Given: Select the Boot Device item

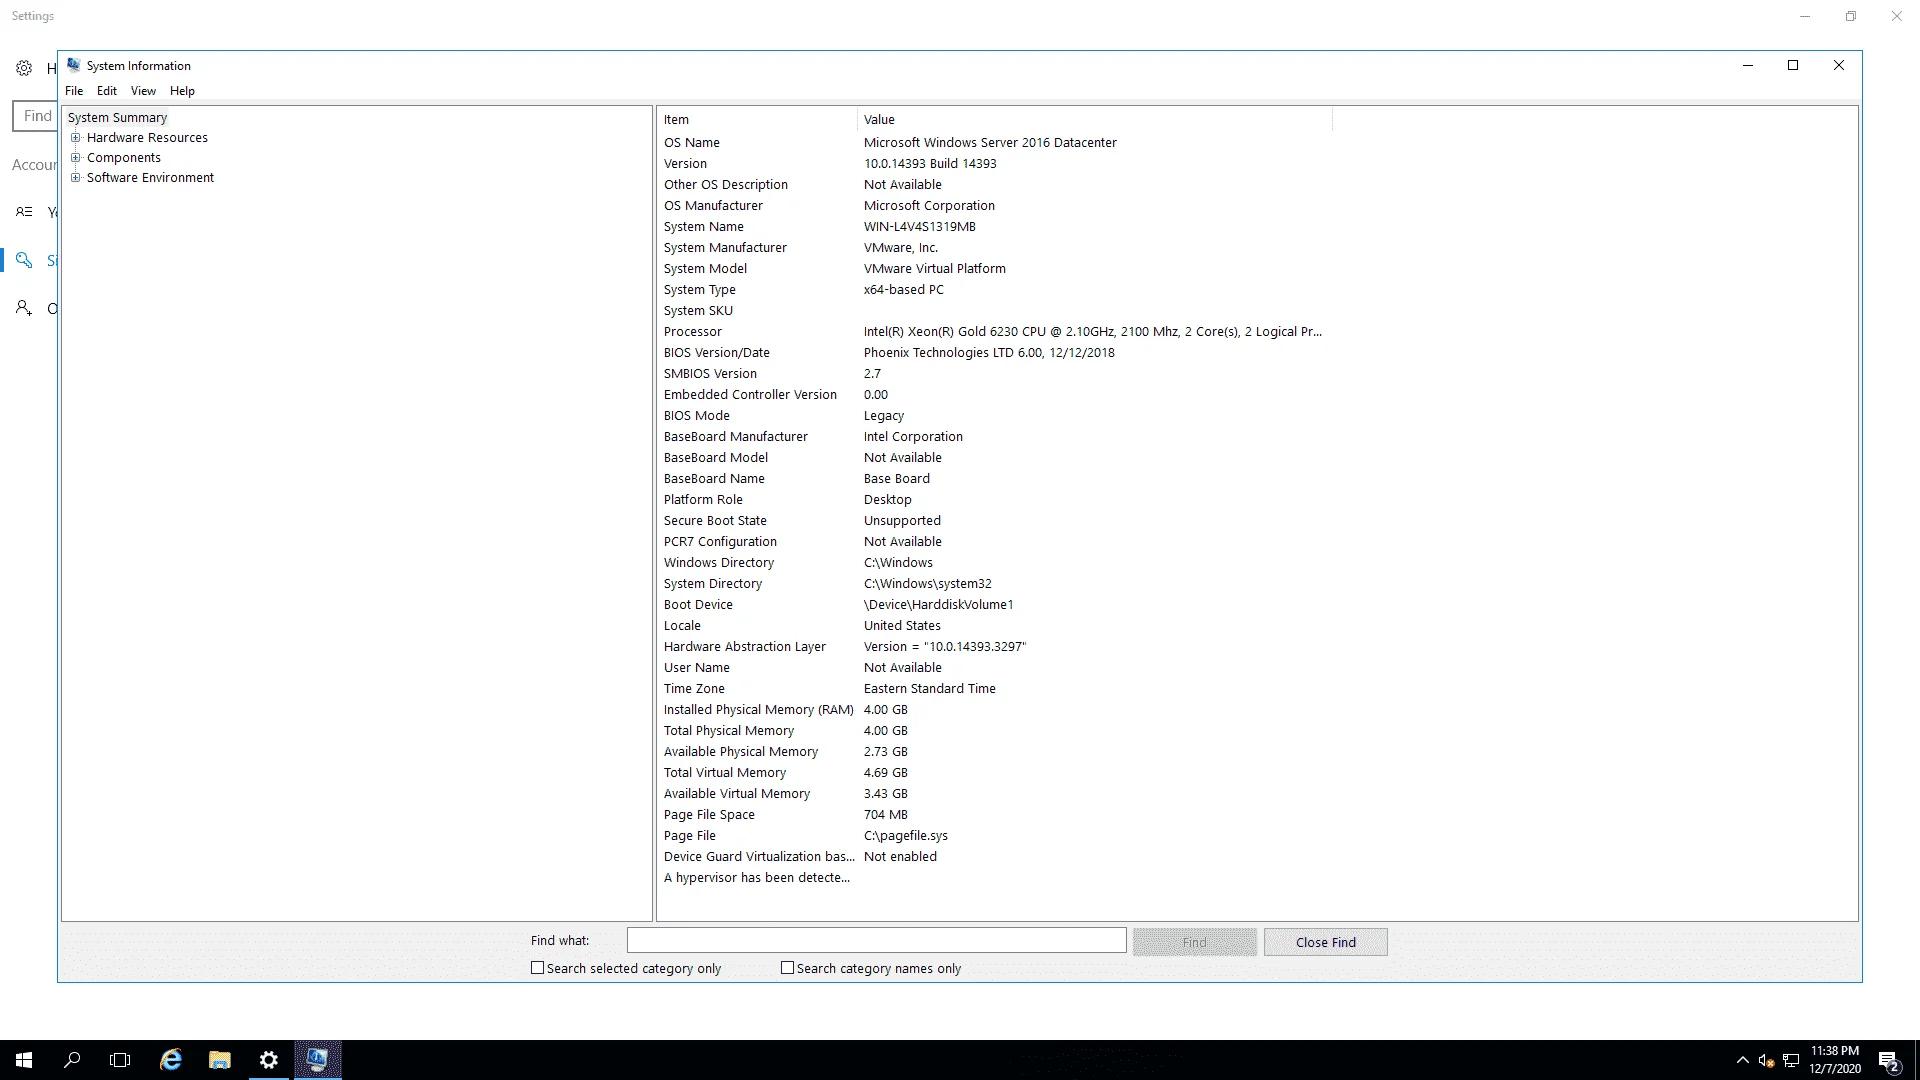Looking at the screenshot, I should (698, 605).
